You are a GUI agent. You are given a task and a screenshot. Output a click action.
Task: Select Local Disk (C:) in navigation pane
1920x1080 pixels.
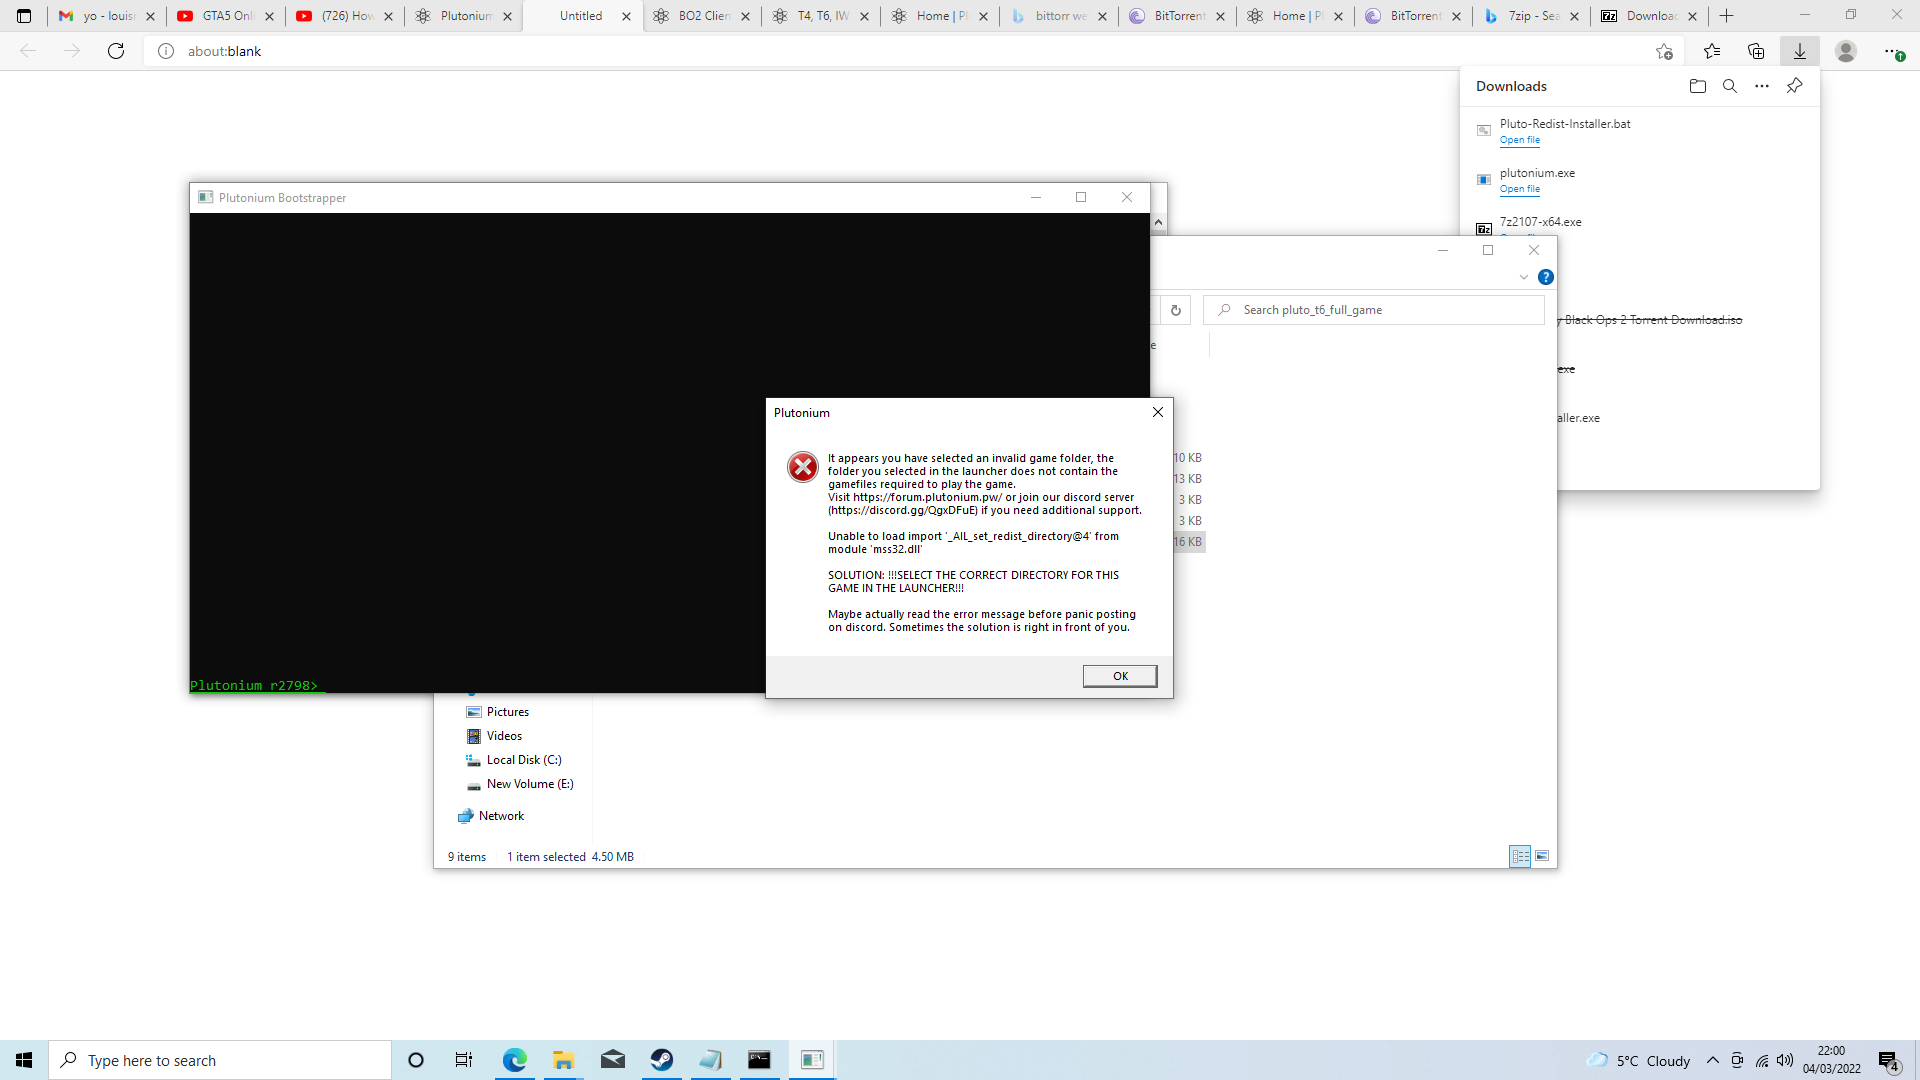click(524, 760)
